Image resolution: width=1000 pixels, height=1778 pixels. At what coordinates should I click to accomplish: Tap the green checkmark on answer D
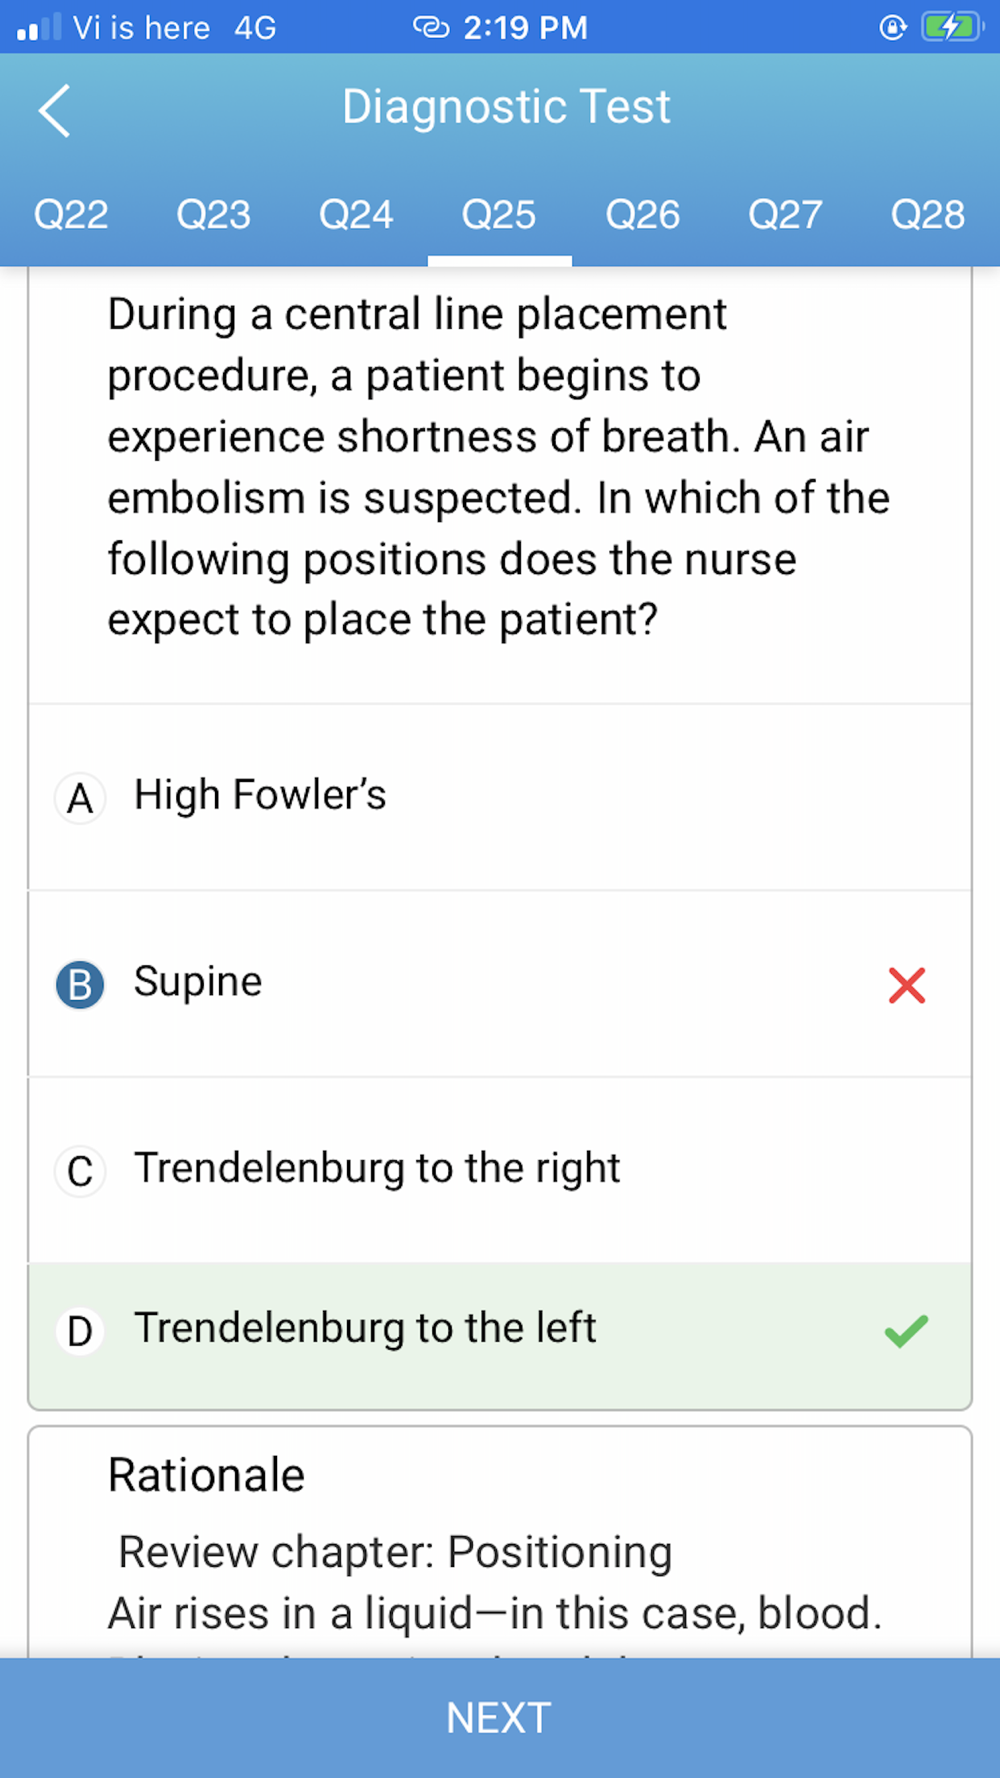[906, 1330]
